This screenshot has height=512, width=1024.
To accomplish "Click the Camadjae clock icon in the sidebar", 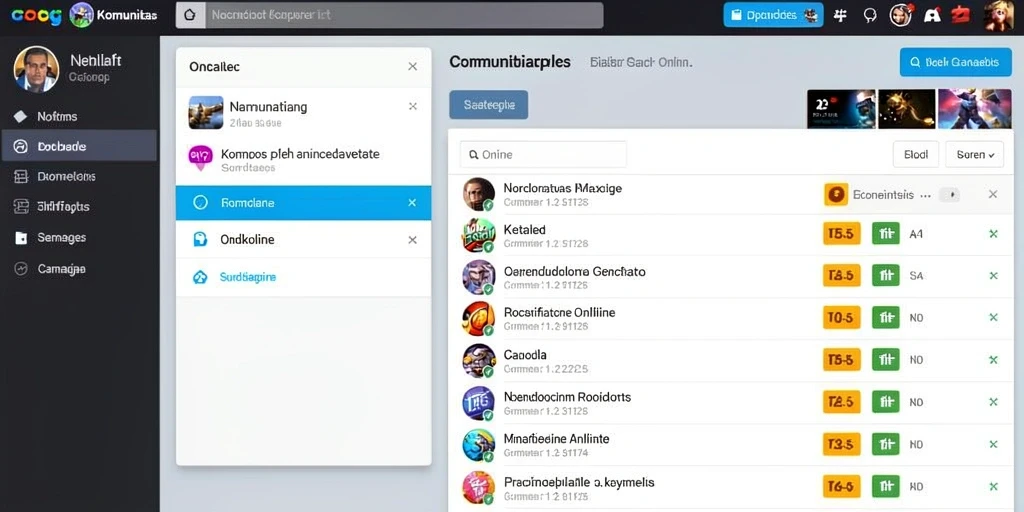I will click(x=21, y=268).
